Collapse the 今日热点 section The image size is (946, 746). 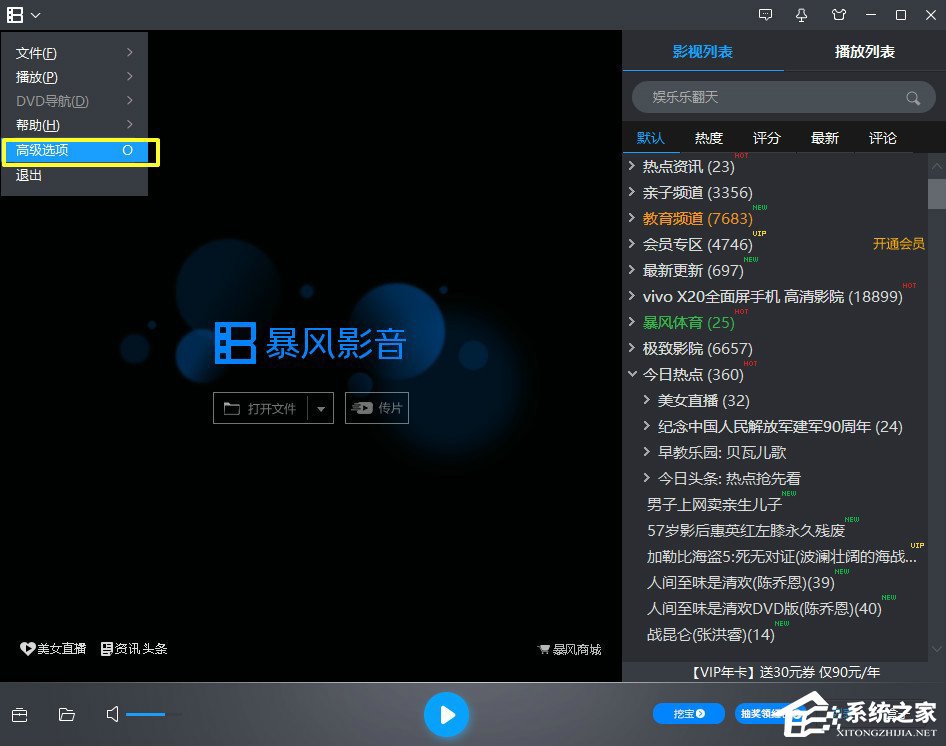point(633,374)
